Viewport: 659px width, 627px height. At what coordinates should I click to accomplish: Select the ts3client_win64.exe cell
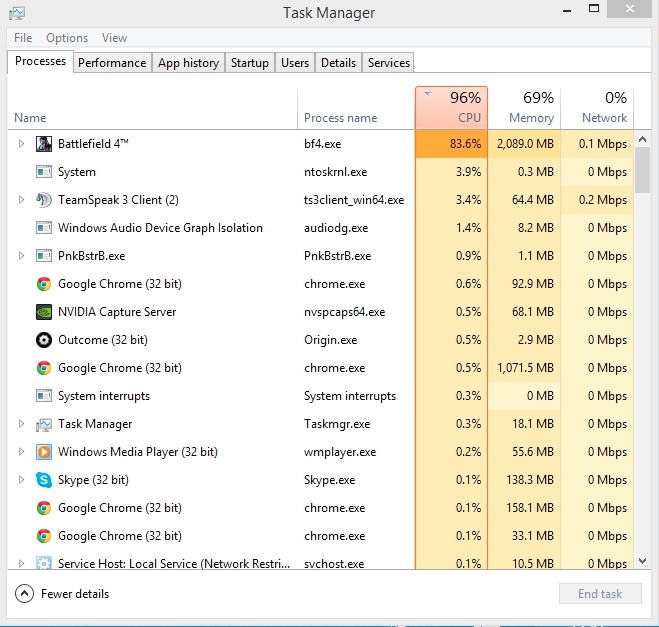(x=354, y=200)
